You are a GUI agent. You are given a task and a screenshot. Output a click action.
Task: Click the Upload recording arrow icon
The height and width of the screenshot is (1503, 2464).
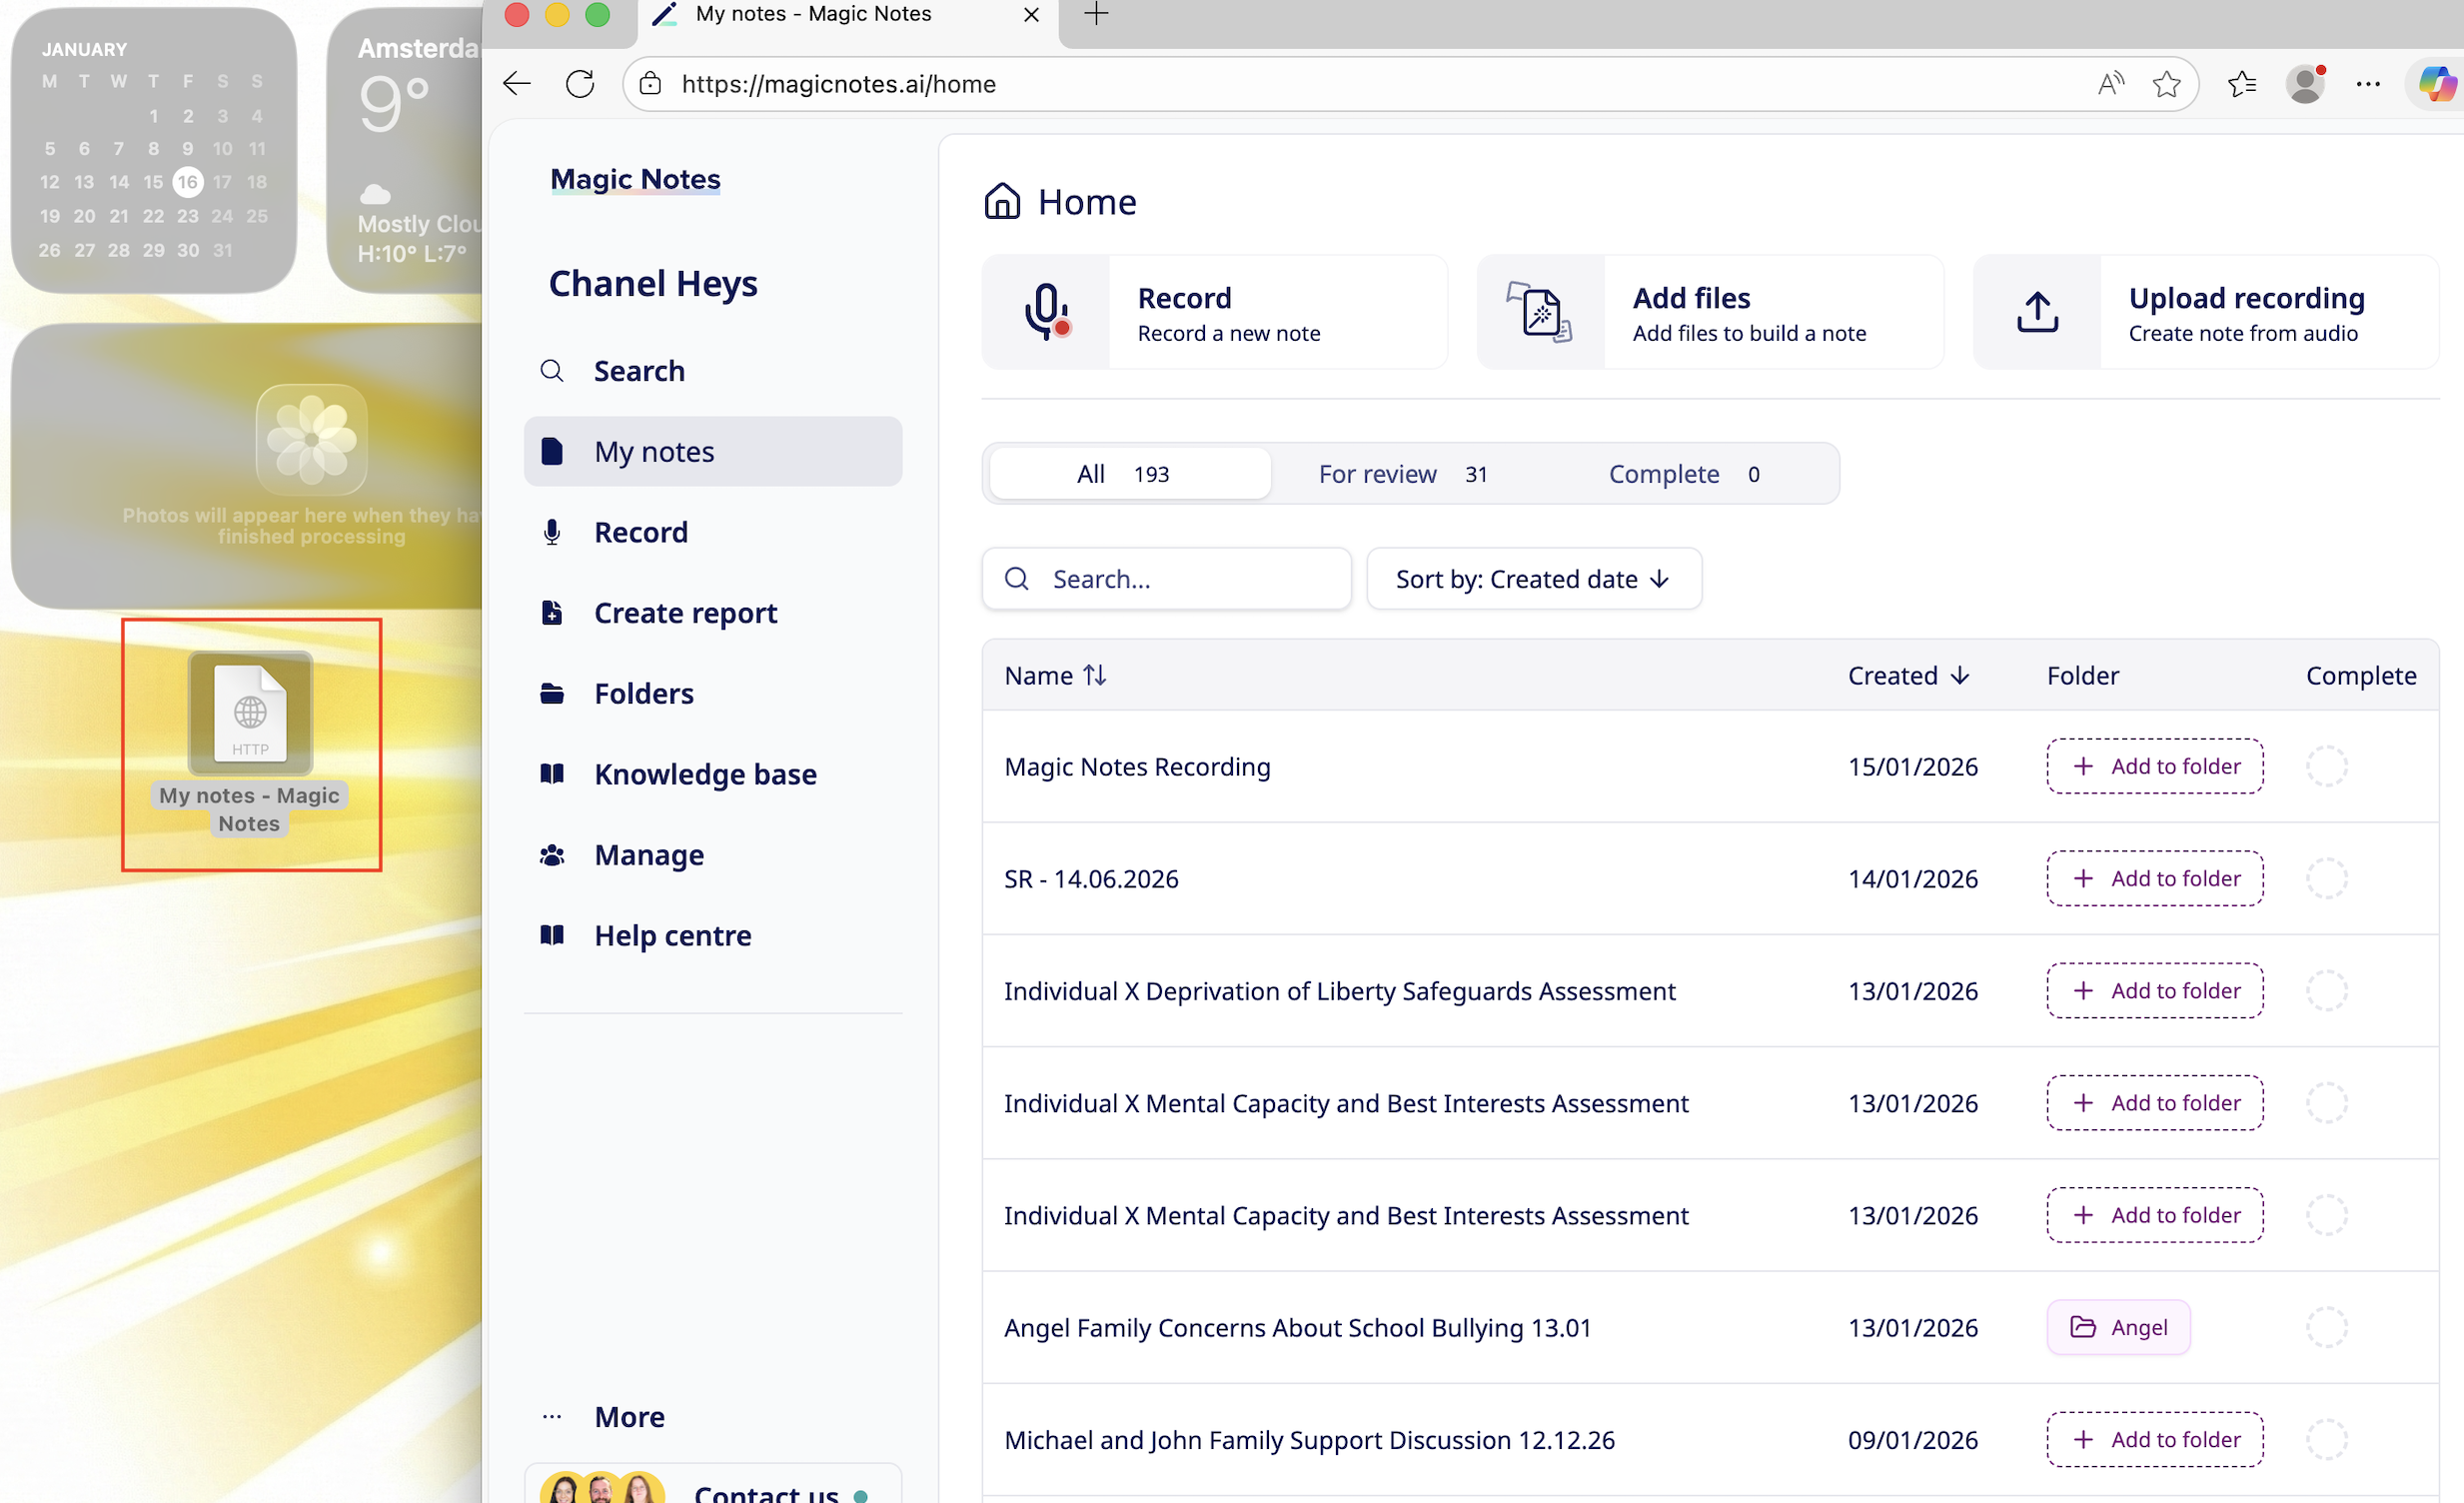(2036, 312)
